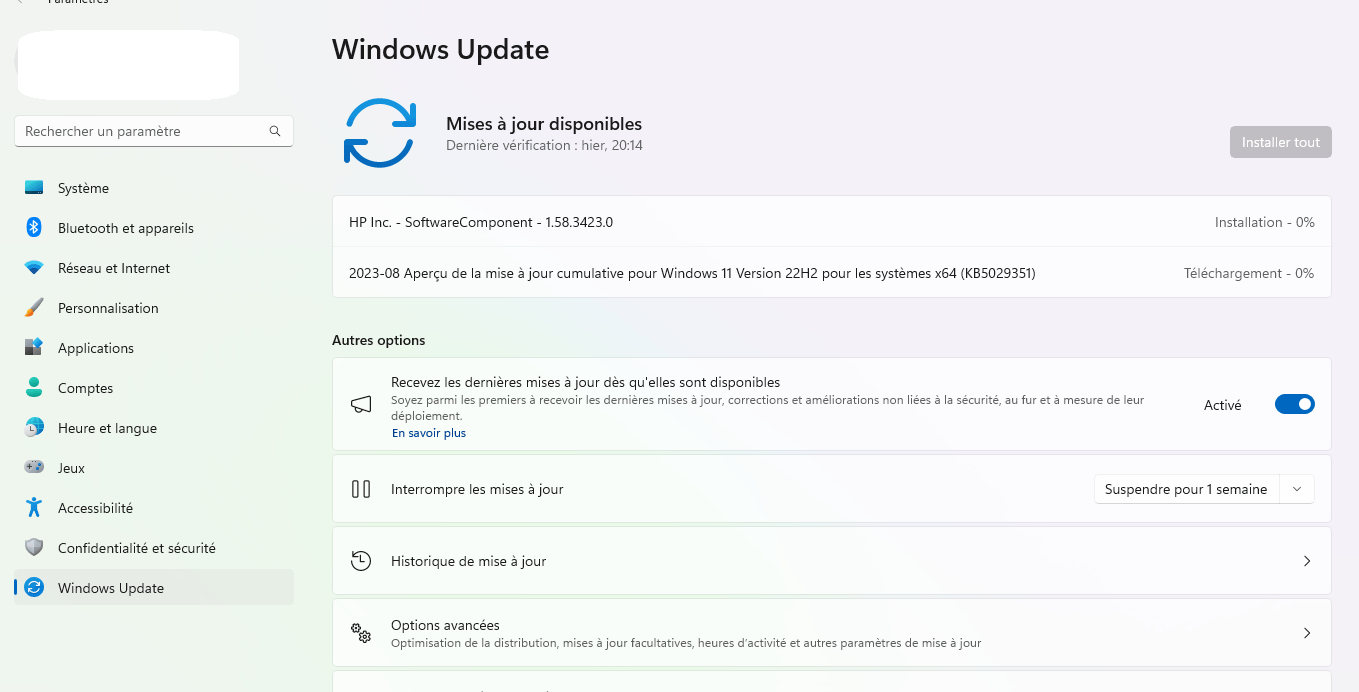The width and height of the screenshot is (1359, 692).
Task: Select Comptes in sidebar
Action: click(x=154, y=388)
